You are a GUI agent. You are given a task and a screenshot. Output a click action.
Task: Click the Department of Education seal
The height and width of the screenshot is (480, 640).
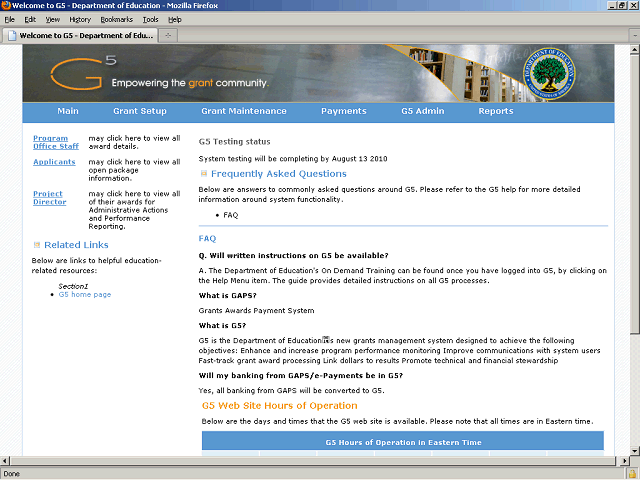coord(549,73)
